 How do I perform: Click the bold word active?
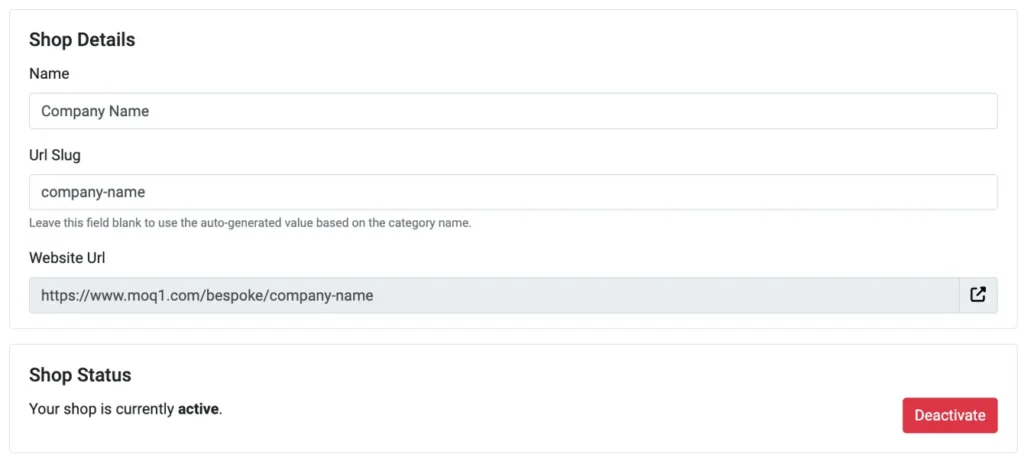pyautogui.click(x=199, y=410)
